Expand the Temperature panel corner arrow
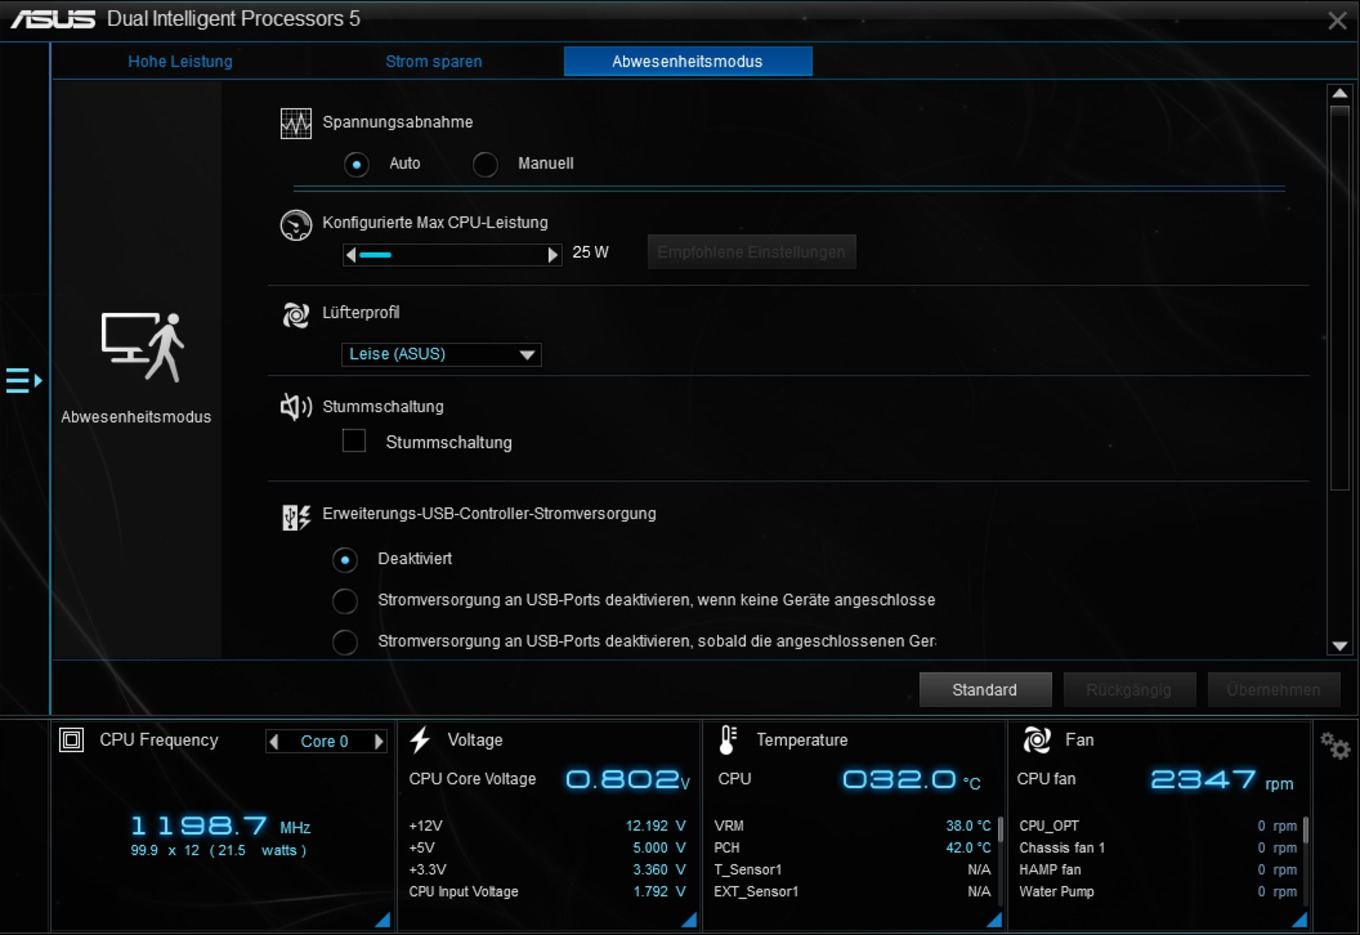Viewport: 1360px width, 935px height. point(994,919)
